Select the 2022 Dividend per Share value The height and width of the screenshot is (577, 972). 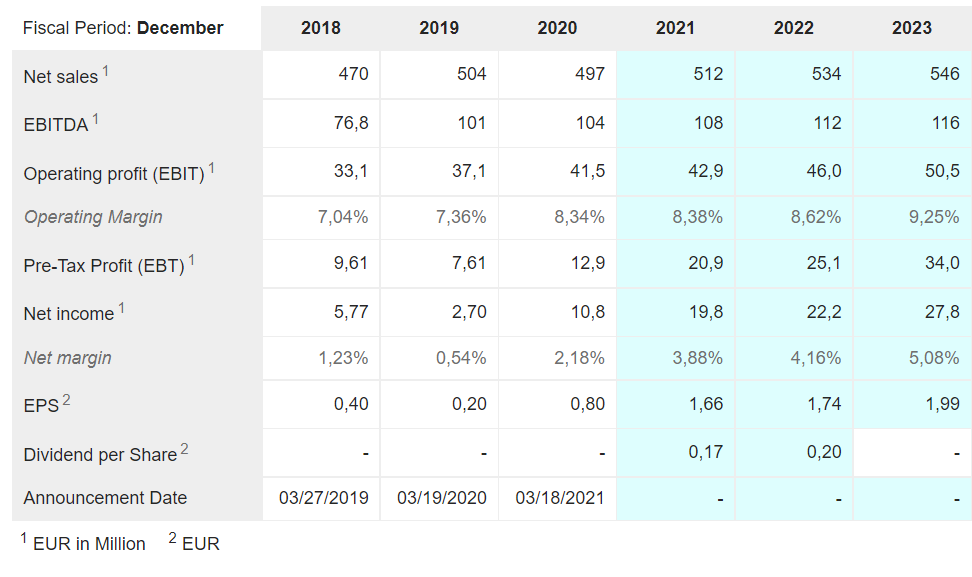coord(823,452)
